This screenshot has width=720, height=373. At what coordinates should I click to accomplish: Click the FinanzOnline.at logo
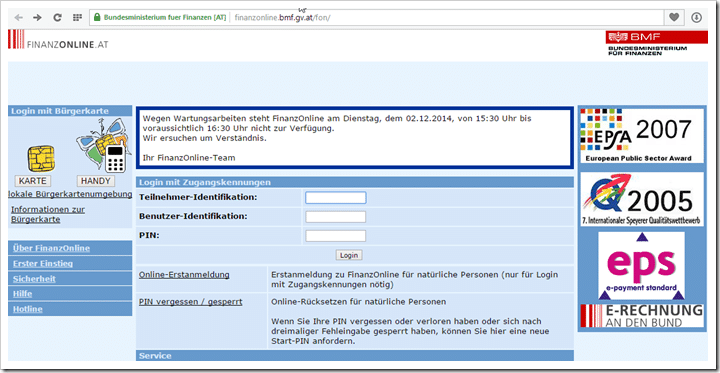(58, 40)
